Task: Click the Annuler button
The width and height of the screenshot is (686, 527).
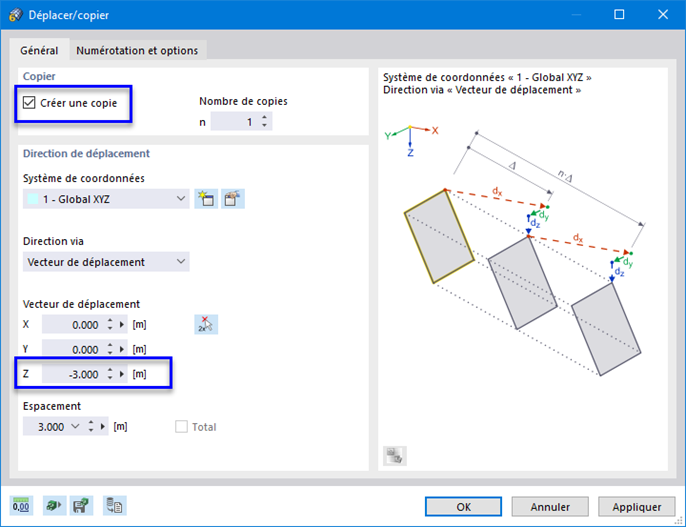Action: coord(550,506)
